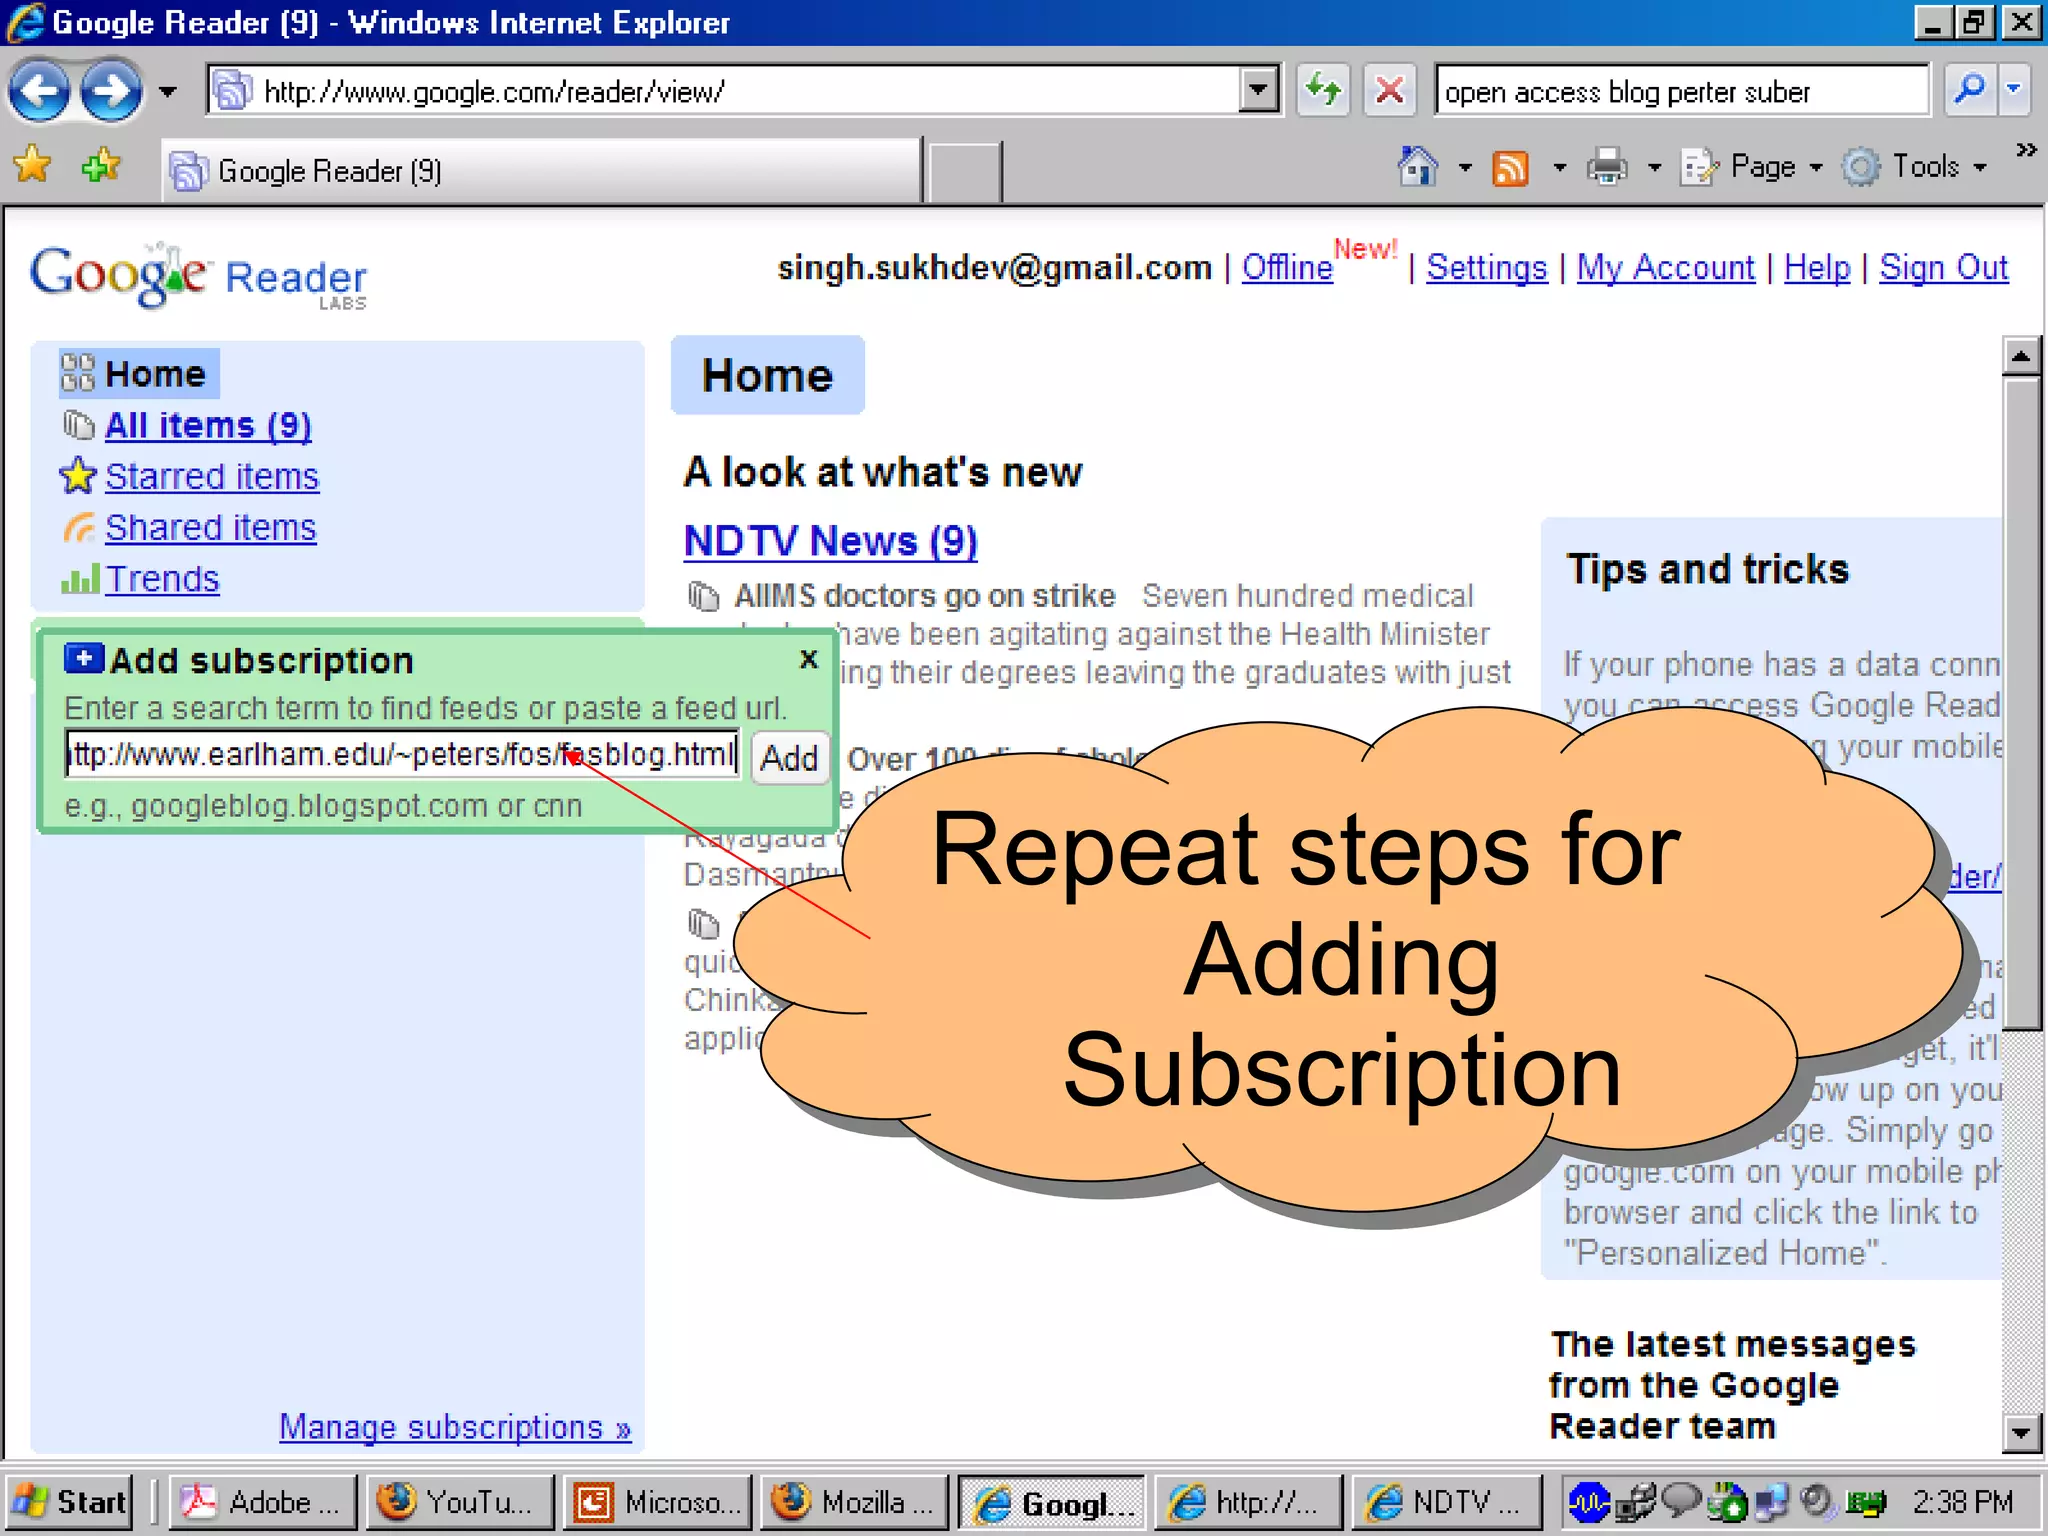Open the Favorites Center star icon
This screenshot has width=2048, height=1536.
[33, 166]
